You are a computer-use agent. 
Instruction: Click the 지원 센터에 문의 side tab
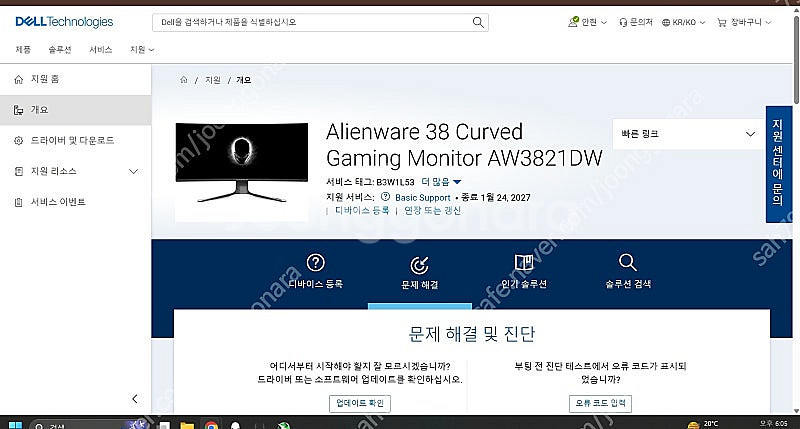(x=779, y=164)
